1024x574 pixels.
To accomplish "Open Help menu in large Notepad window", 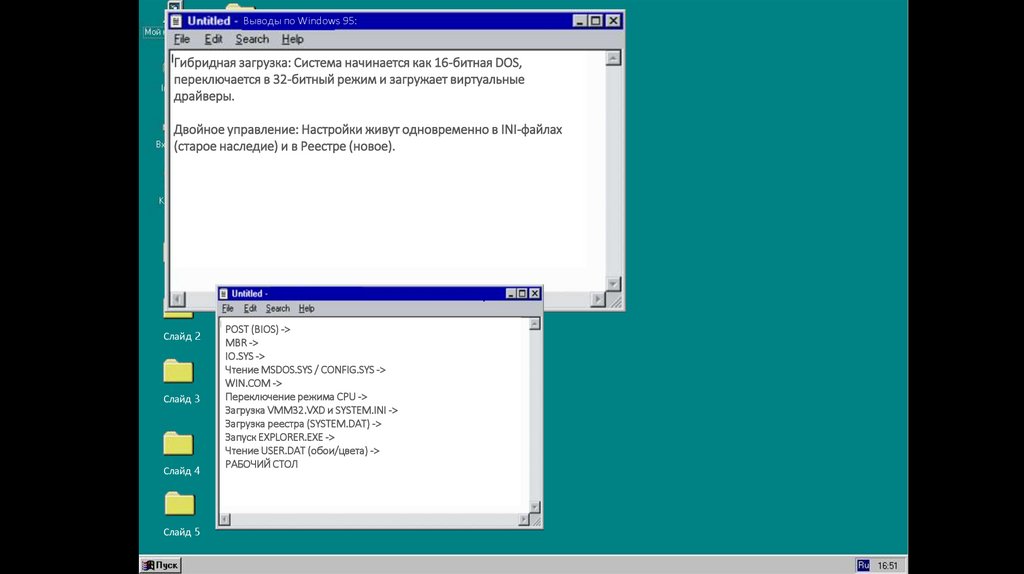I will pos(293,39).
